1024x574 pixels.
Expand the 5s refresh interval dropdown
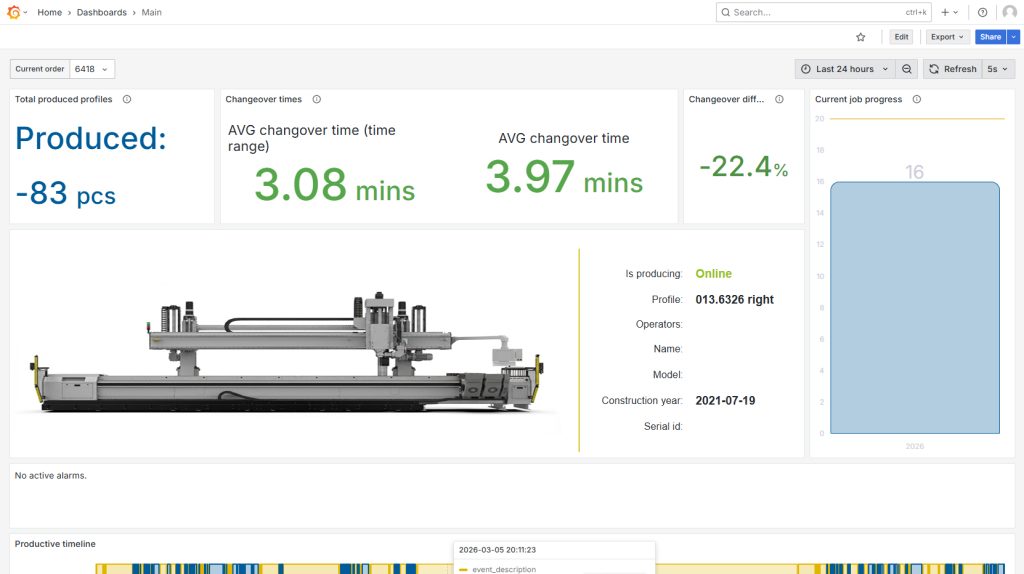[998, 69]
